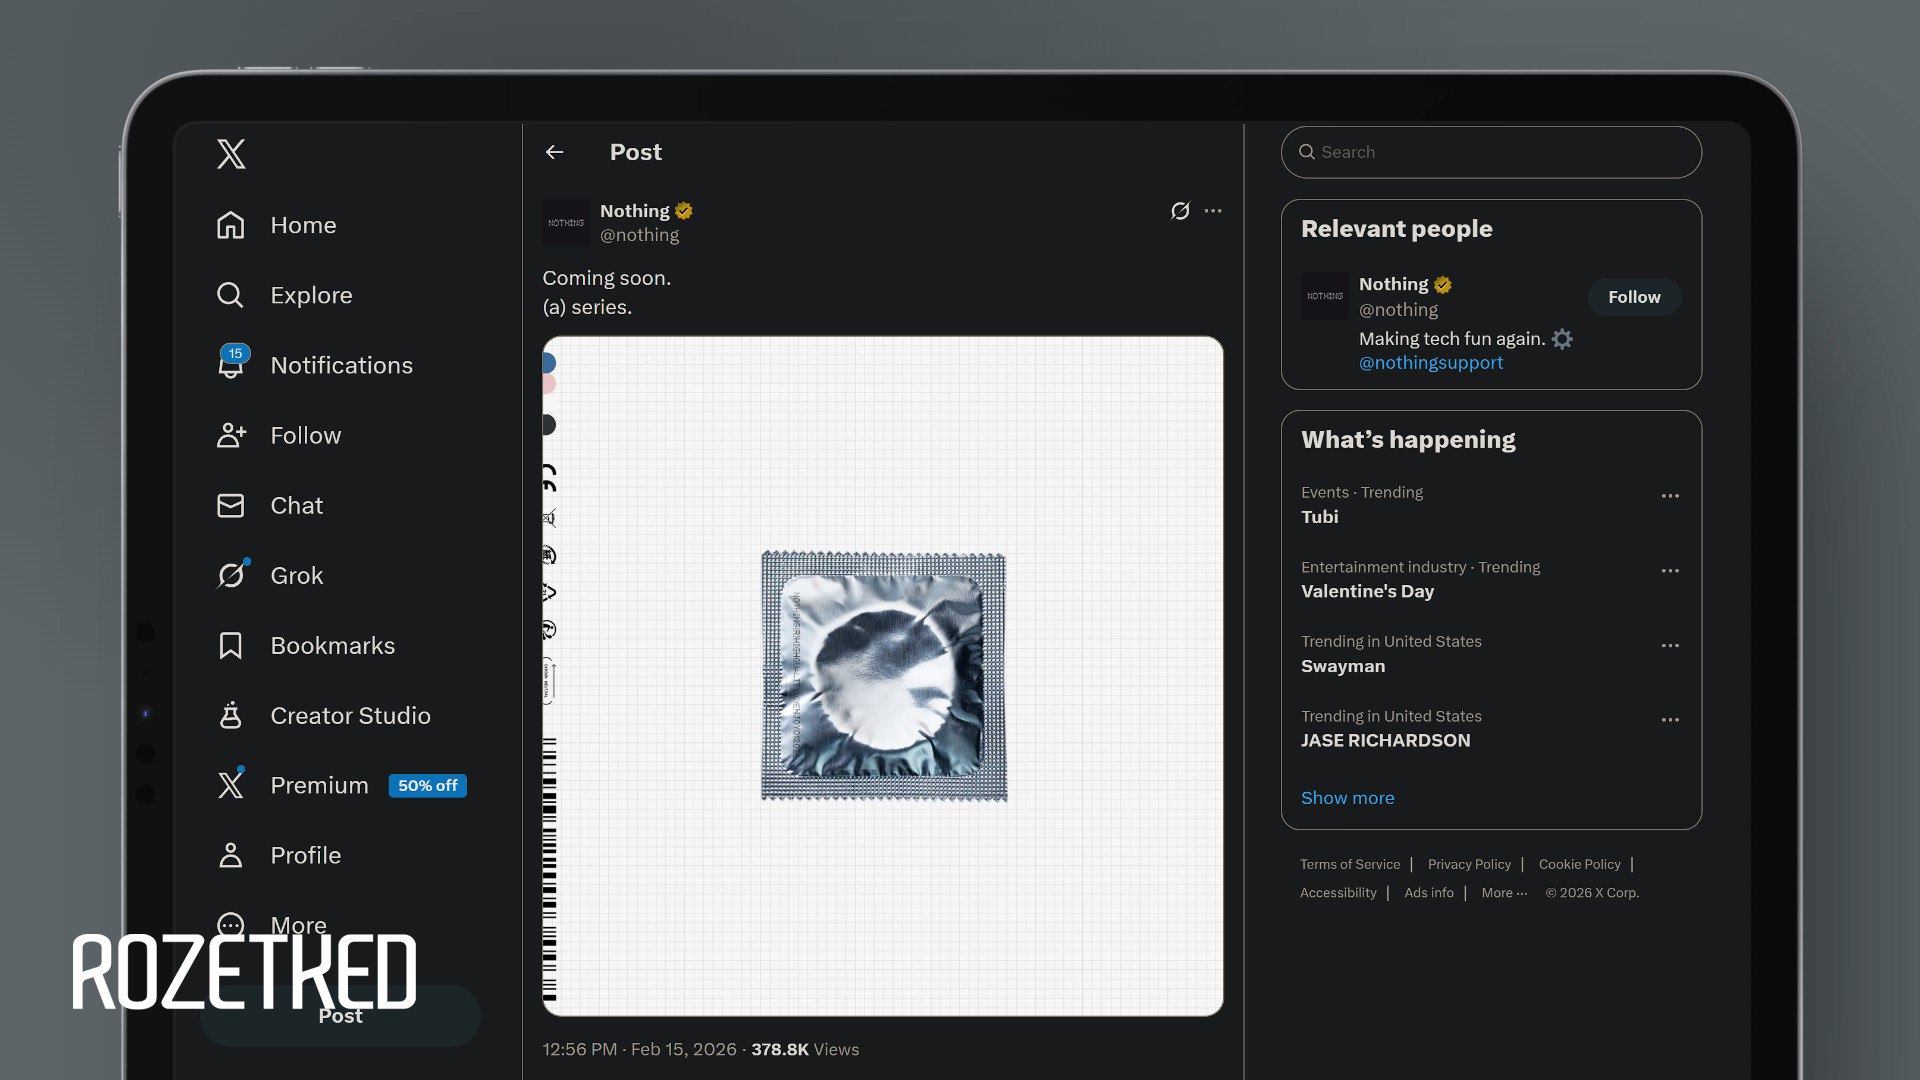Open Notifications with 15 badge

tap(340, 366)
